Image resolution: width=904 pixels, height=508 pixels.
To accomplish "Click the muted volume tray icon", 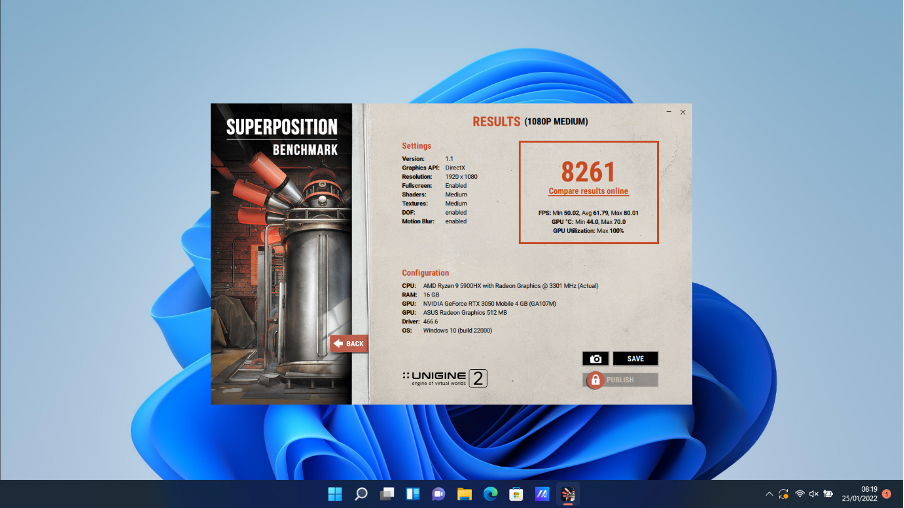I will [x=813, y=494].
